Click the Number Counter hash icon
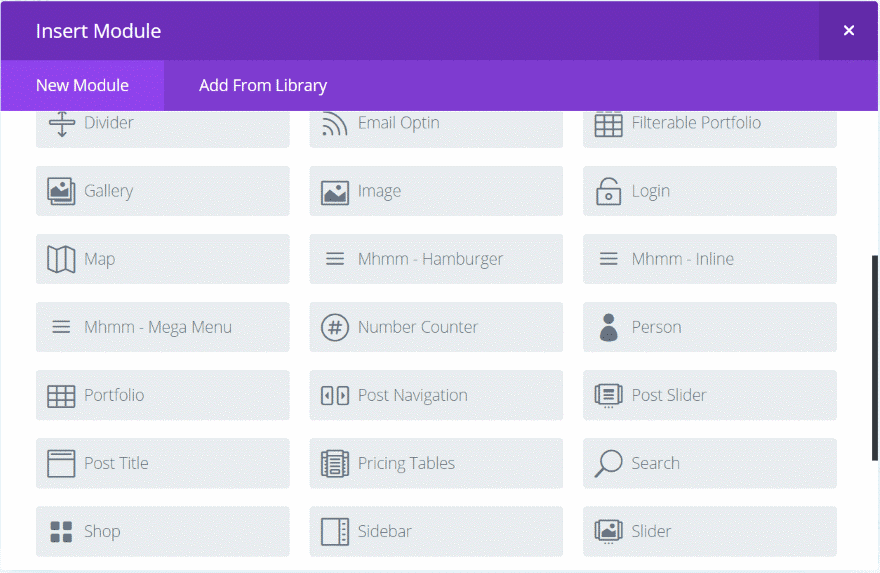 click(x=335, y=327)
